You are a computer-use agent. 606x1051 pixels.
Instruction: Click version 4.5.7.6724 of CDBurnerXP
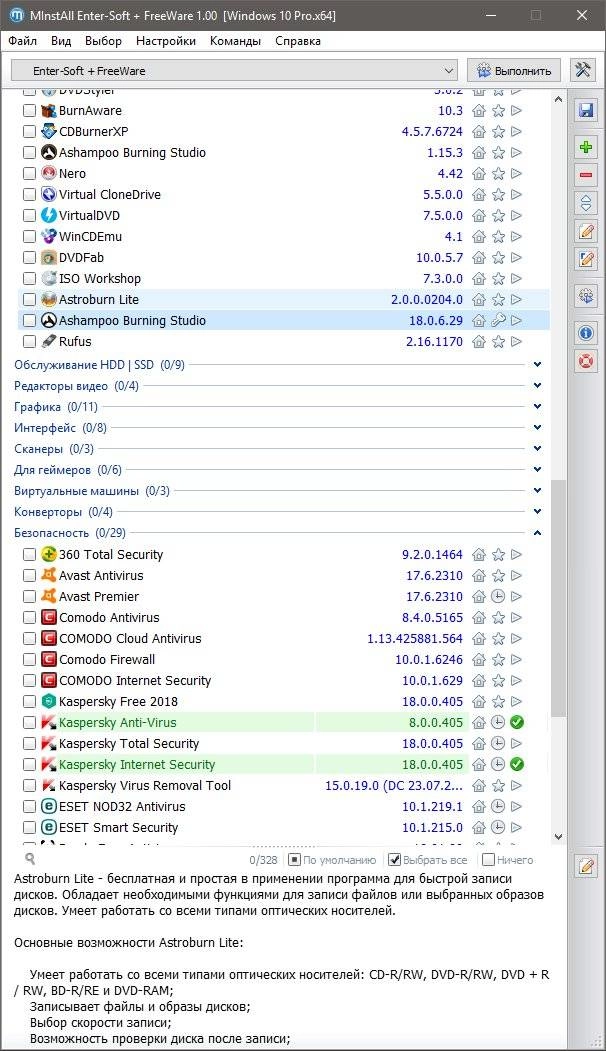[x=432, y=131]
